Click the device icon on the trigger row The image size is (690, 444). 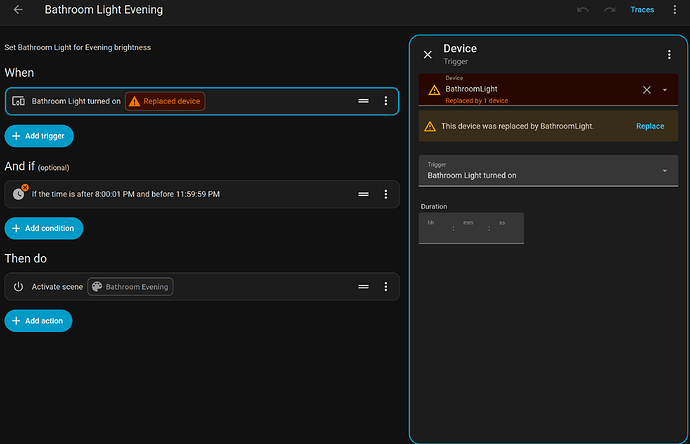point(18,101)
